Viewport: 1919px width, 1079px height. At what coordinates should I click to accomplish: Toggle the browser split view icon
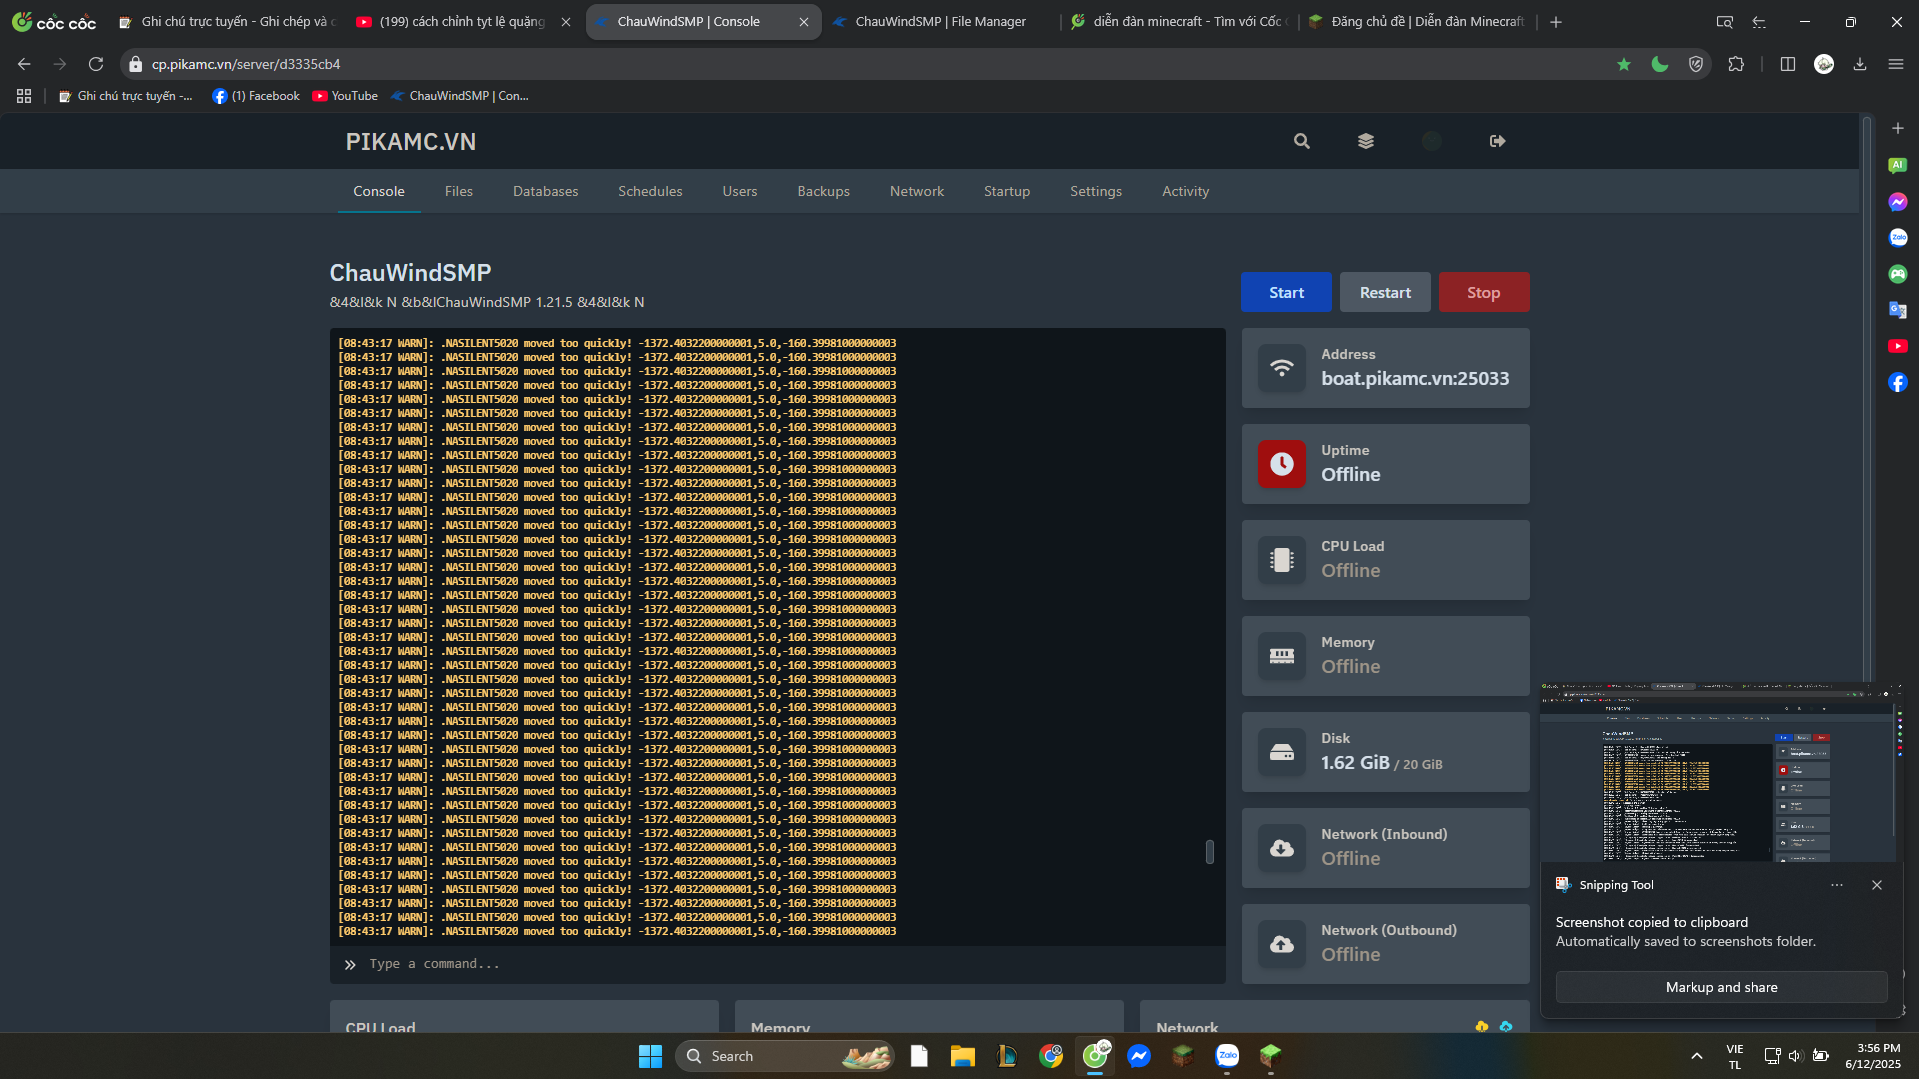pyautogui.click(x=1788, y=64)
